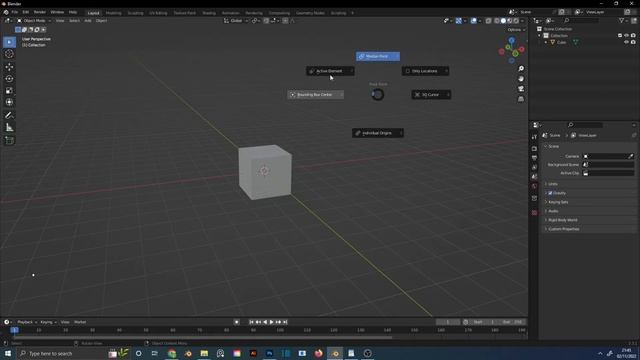Select the Move tool
Image resolution: width=640 pixels, height=360 pixels.
pos(9,67)
